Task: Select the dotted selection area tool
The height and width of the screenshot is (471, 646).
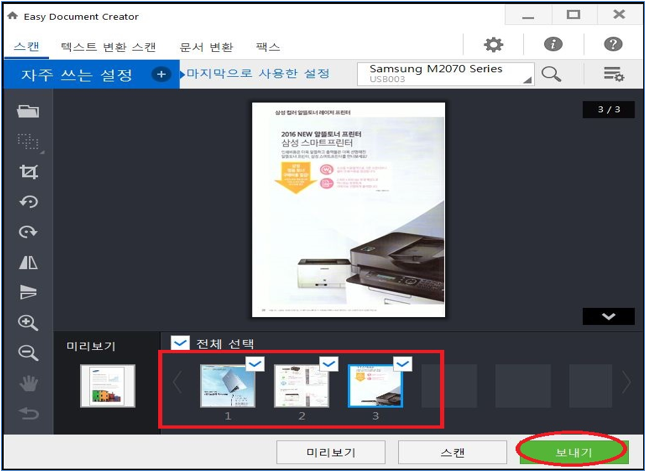Action: coord(28,142)
